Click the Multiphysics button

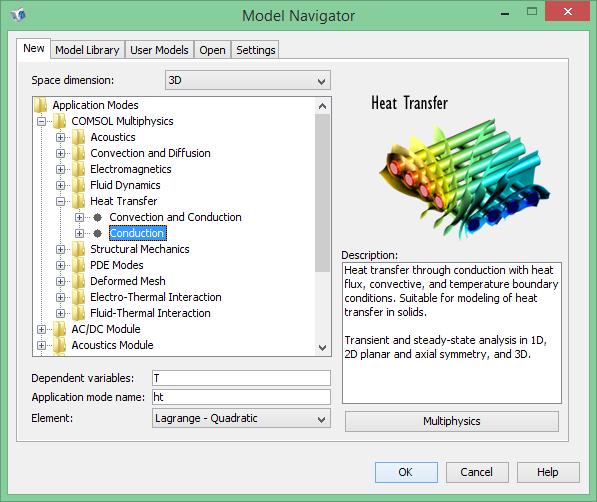[452, 421]
